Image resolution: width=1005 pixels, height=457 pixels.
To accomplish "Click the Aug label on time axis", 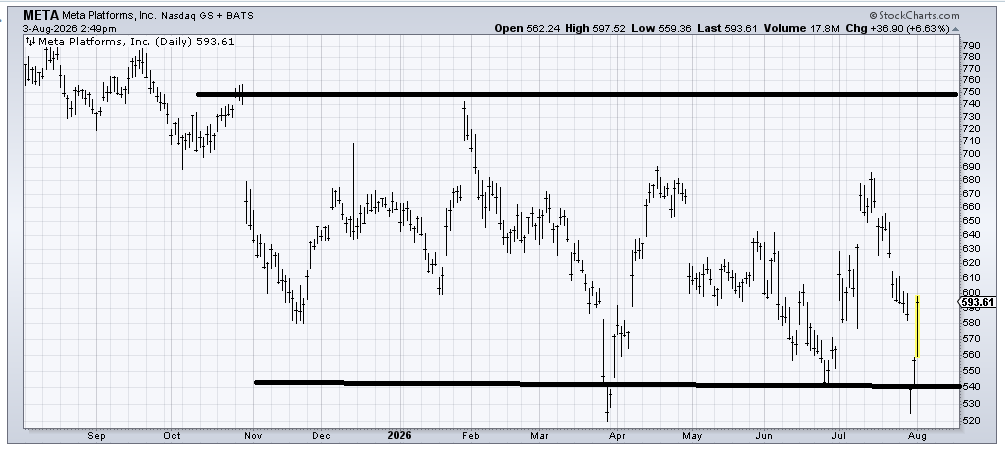I will click(x=917, y=436).
